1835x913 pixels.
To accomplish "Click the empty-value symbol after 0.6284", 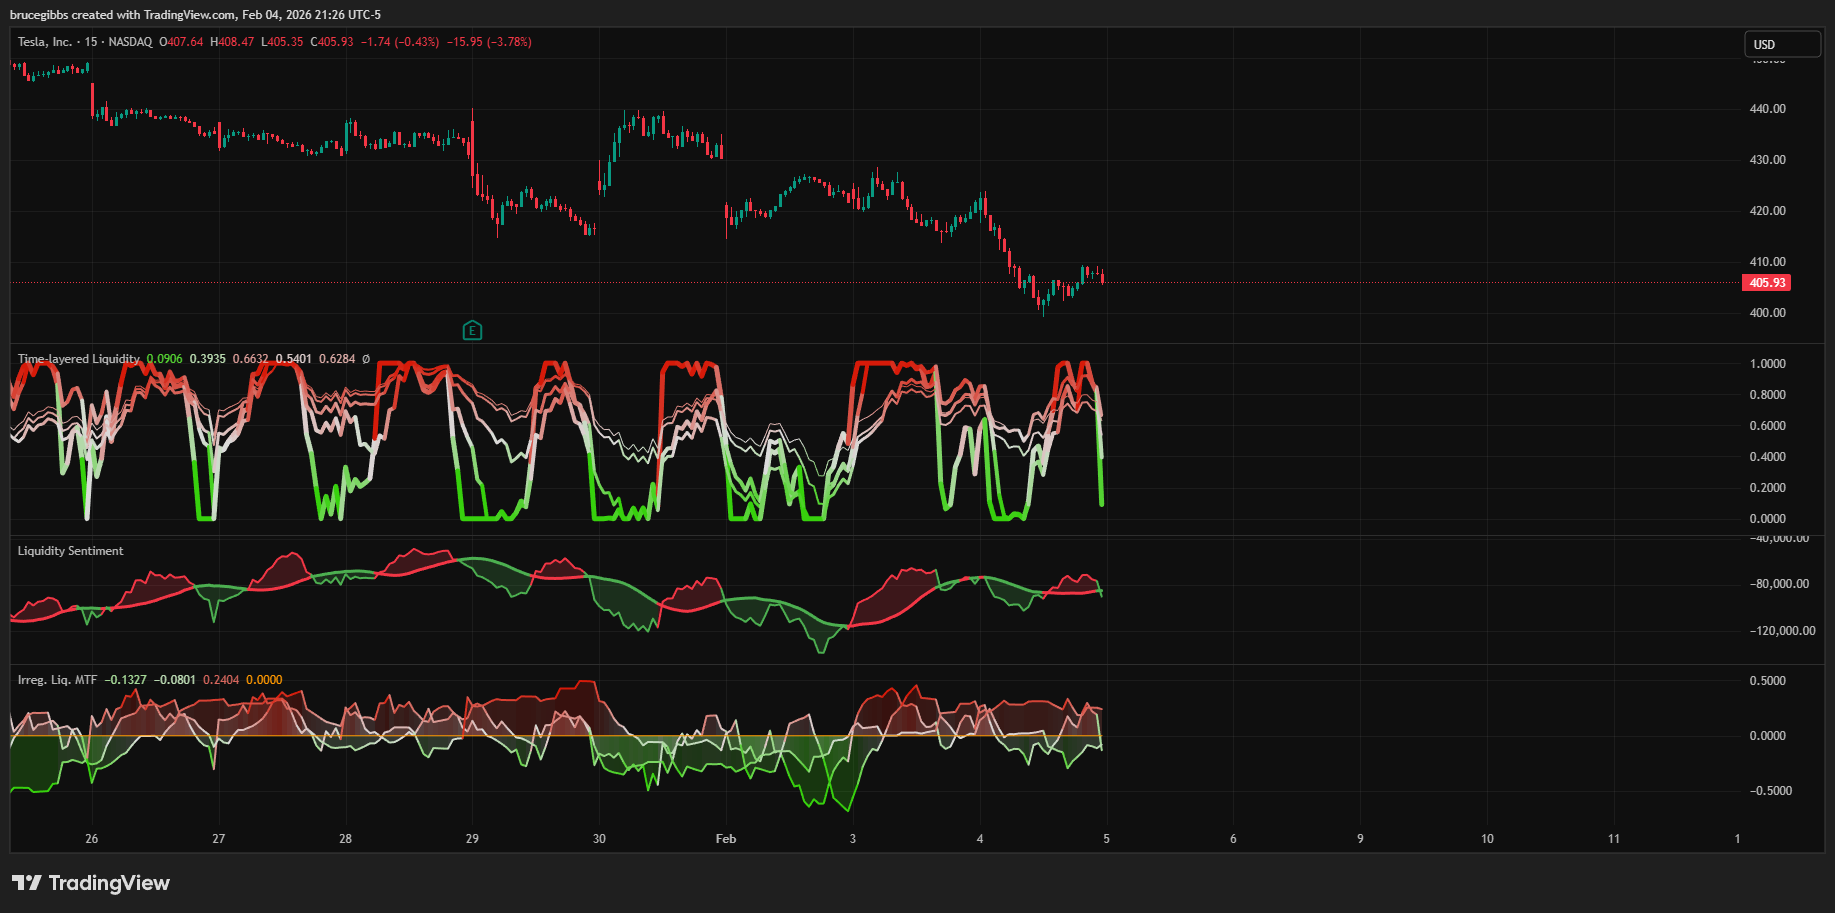I will 366,359.
